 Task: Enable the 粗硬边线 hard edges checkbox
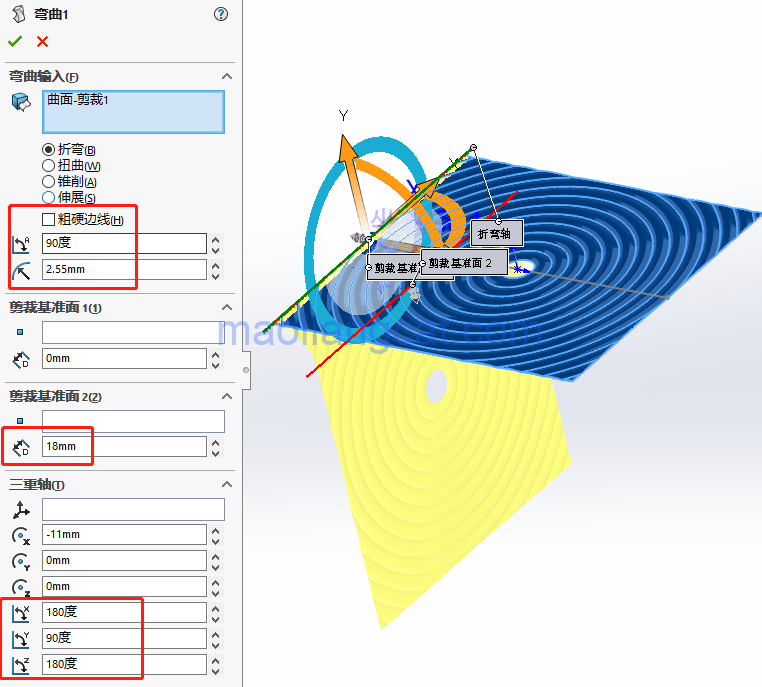pos(48,220)
